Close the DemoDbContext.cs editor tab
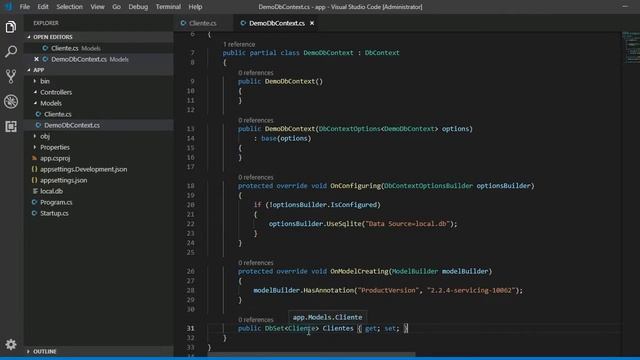The image size is (640, 360). click(x=312, y=23)
